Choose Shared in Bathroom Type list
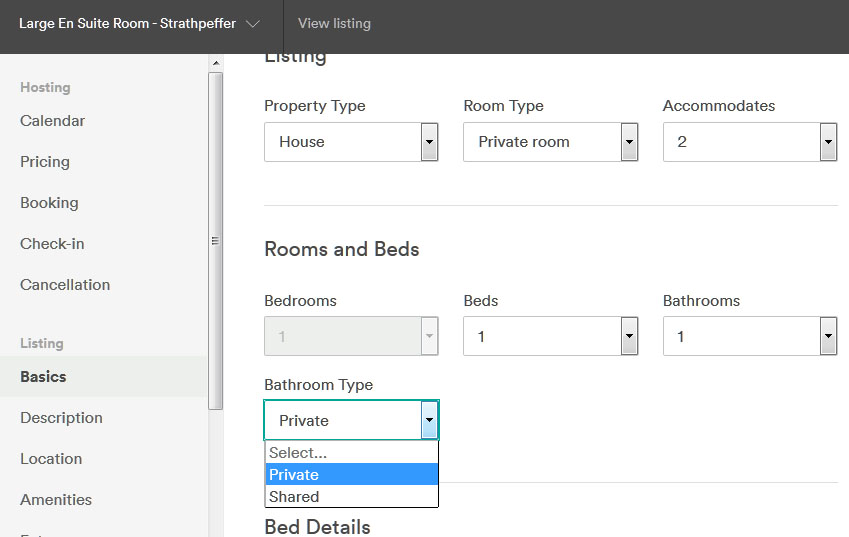The height and width of the screenshot is (537, 849). pos(294,497)
